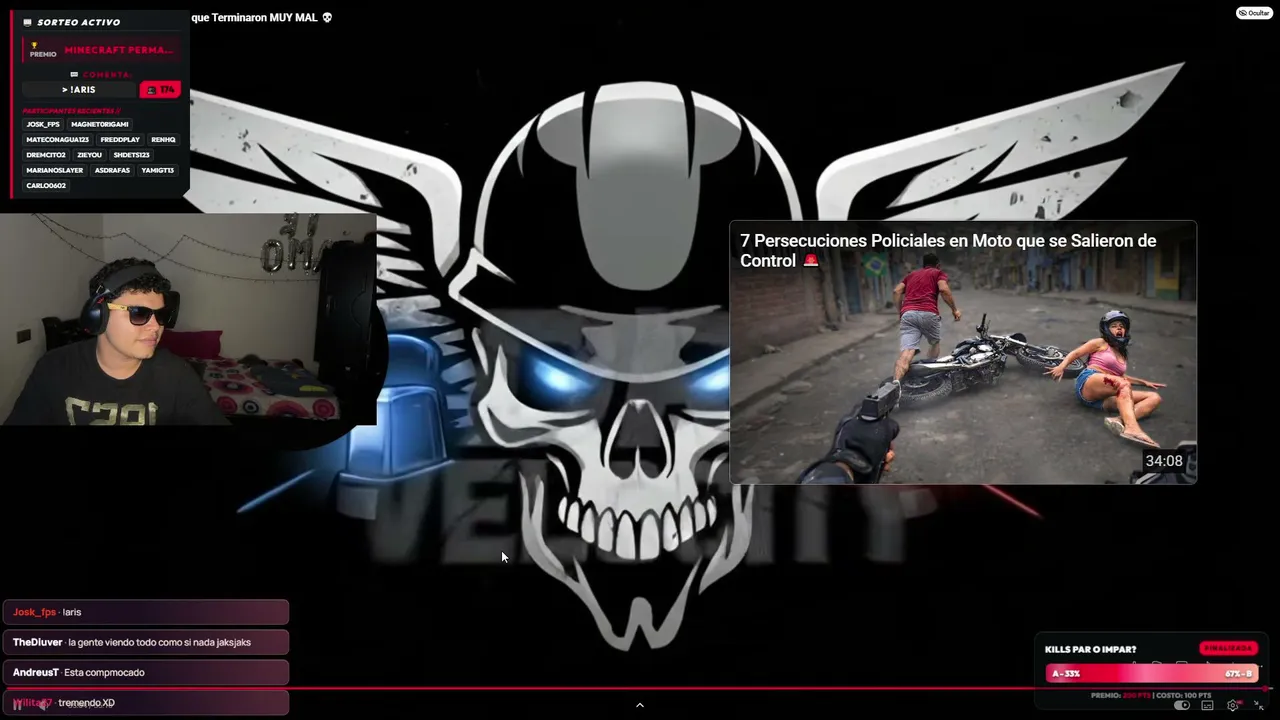Click the SHDETS123 participant chip
Screen dimensions: 1280x720
pos(131,155)
